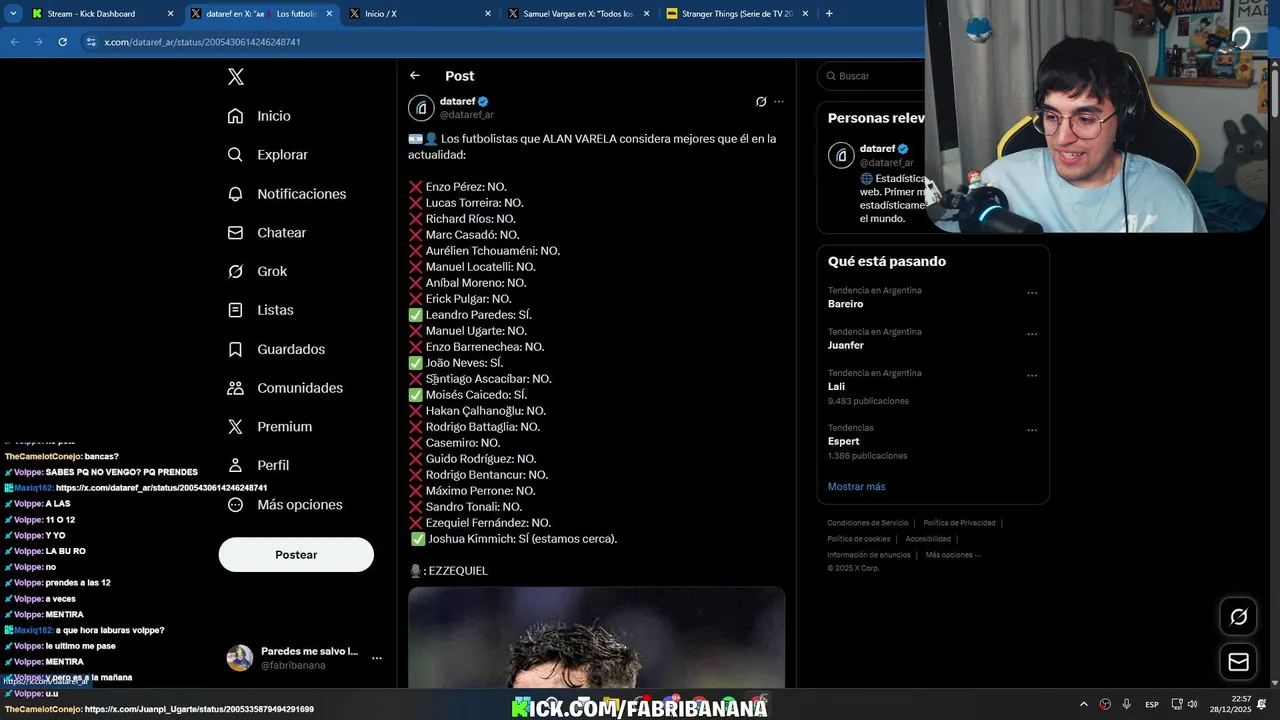Image resolution: width=1280 pixels, height=720 pixels.
Task: Click browser forward arrow
Action: [38, 42]
